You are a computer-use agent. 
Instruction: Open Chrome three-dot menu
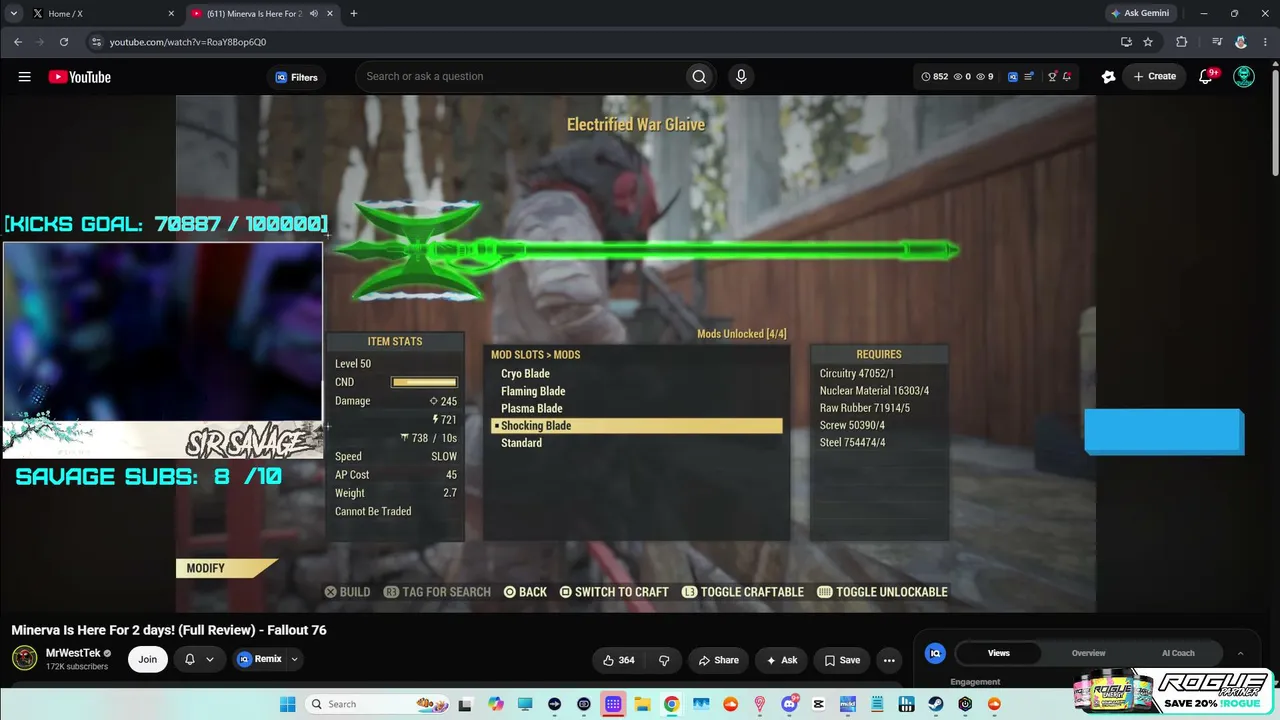point(1263,42)
